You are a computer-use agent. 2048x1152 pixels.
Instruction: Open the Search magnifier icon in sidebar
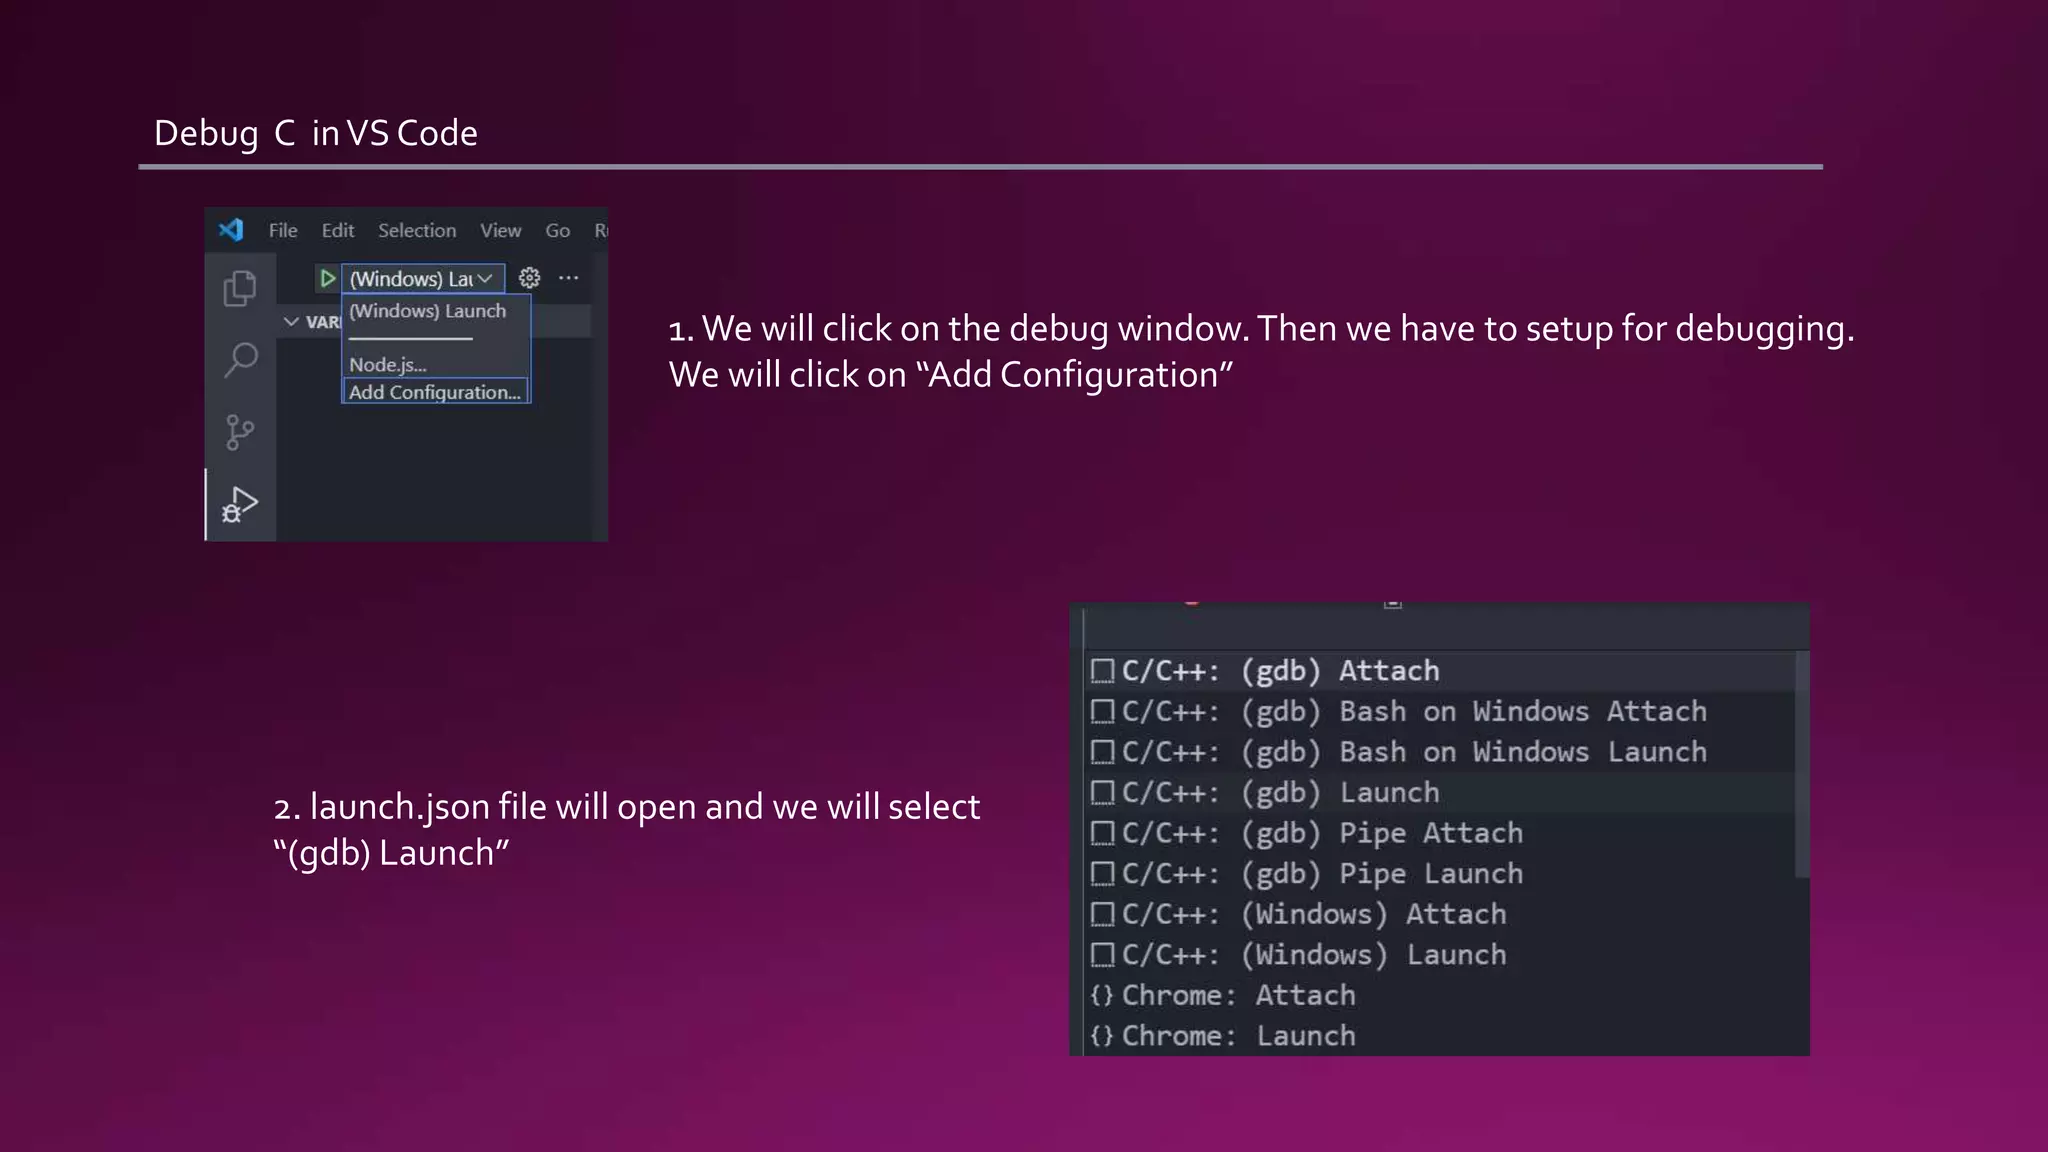pos(241,360)
